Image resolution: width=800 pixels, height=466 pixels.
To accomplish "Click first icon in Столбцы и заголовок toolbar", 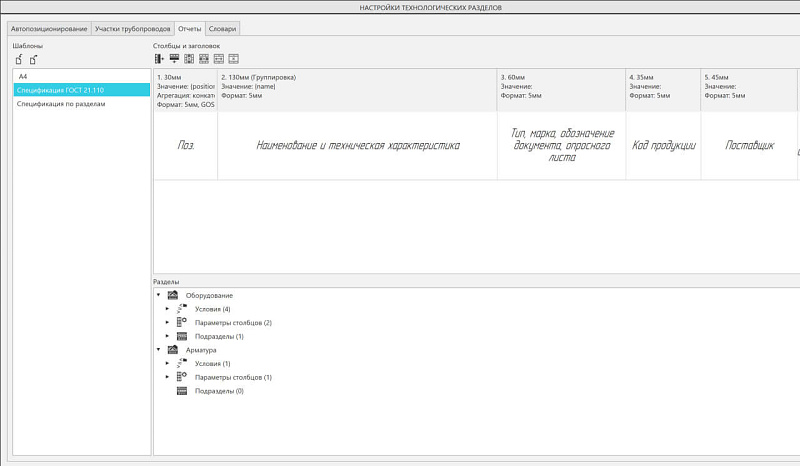I will pyautogui.click(x=159, y=59).
